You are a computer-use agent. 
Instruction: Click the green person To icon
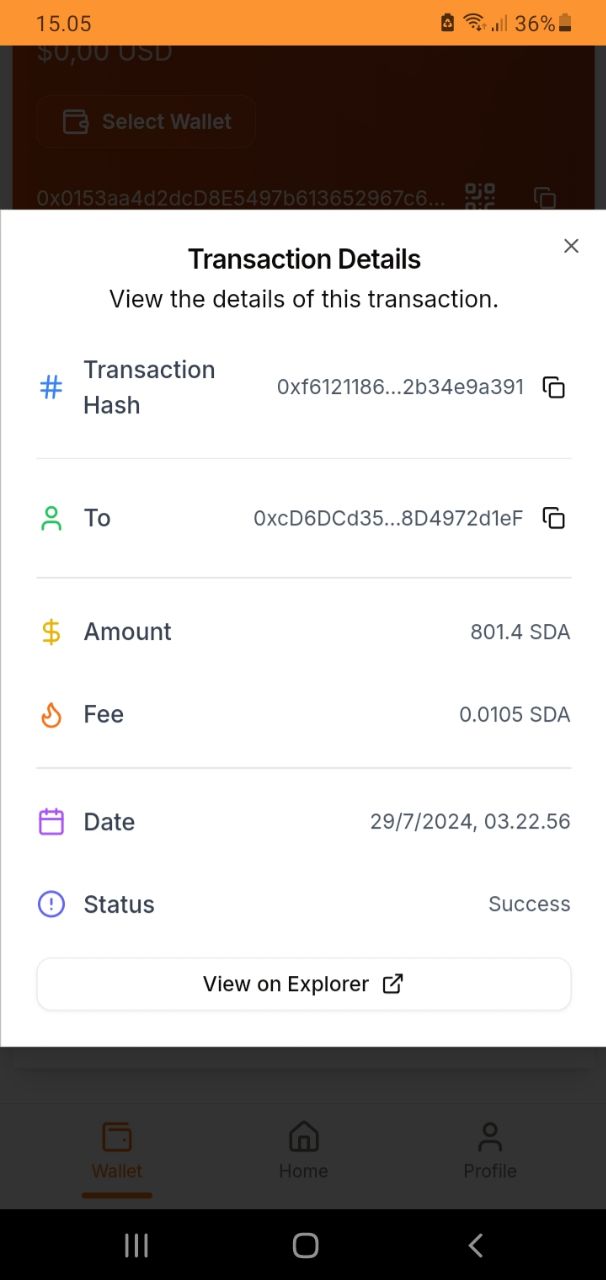click(51, 518)
